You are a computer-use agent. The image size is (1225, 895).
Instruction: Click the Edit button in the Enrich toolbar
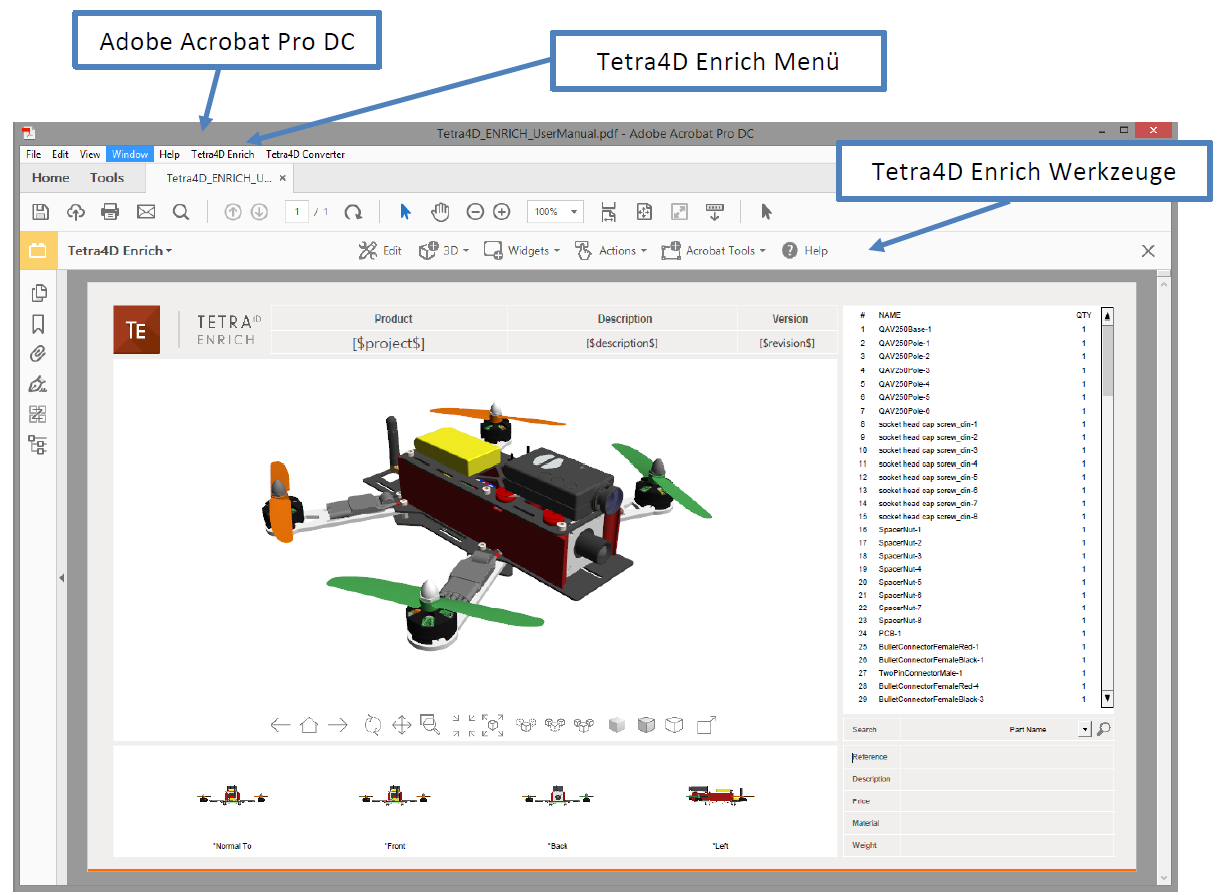point(381,250)
